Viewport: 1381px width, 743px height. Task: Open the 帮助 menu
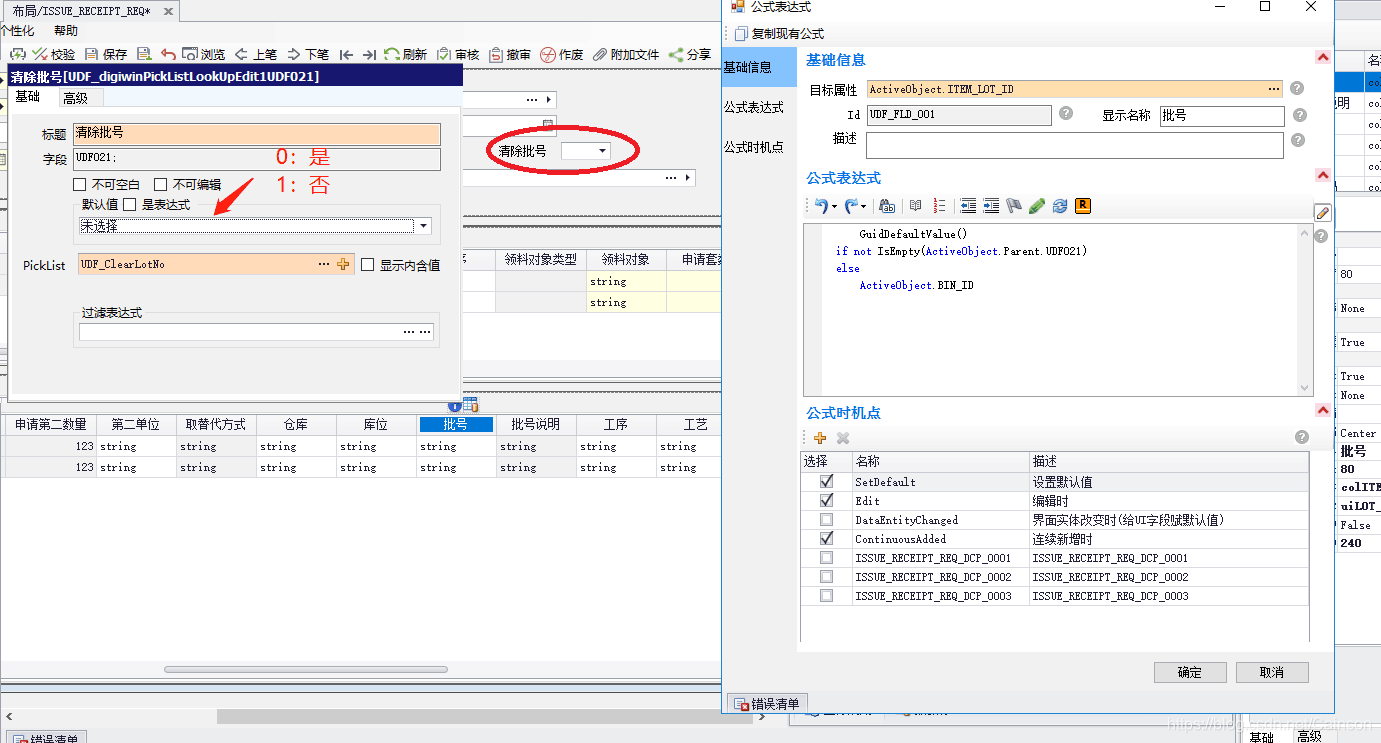66,31
